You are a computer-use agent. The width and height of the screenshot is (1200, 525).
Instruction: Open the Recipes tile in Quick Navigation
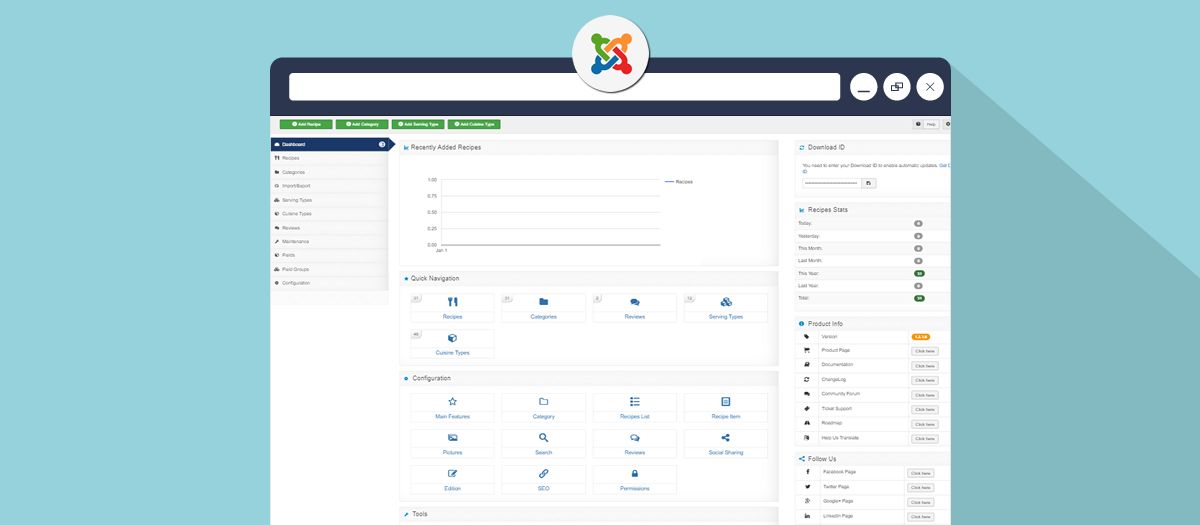coord(452,307)
